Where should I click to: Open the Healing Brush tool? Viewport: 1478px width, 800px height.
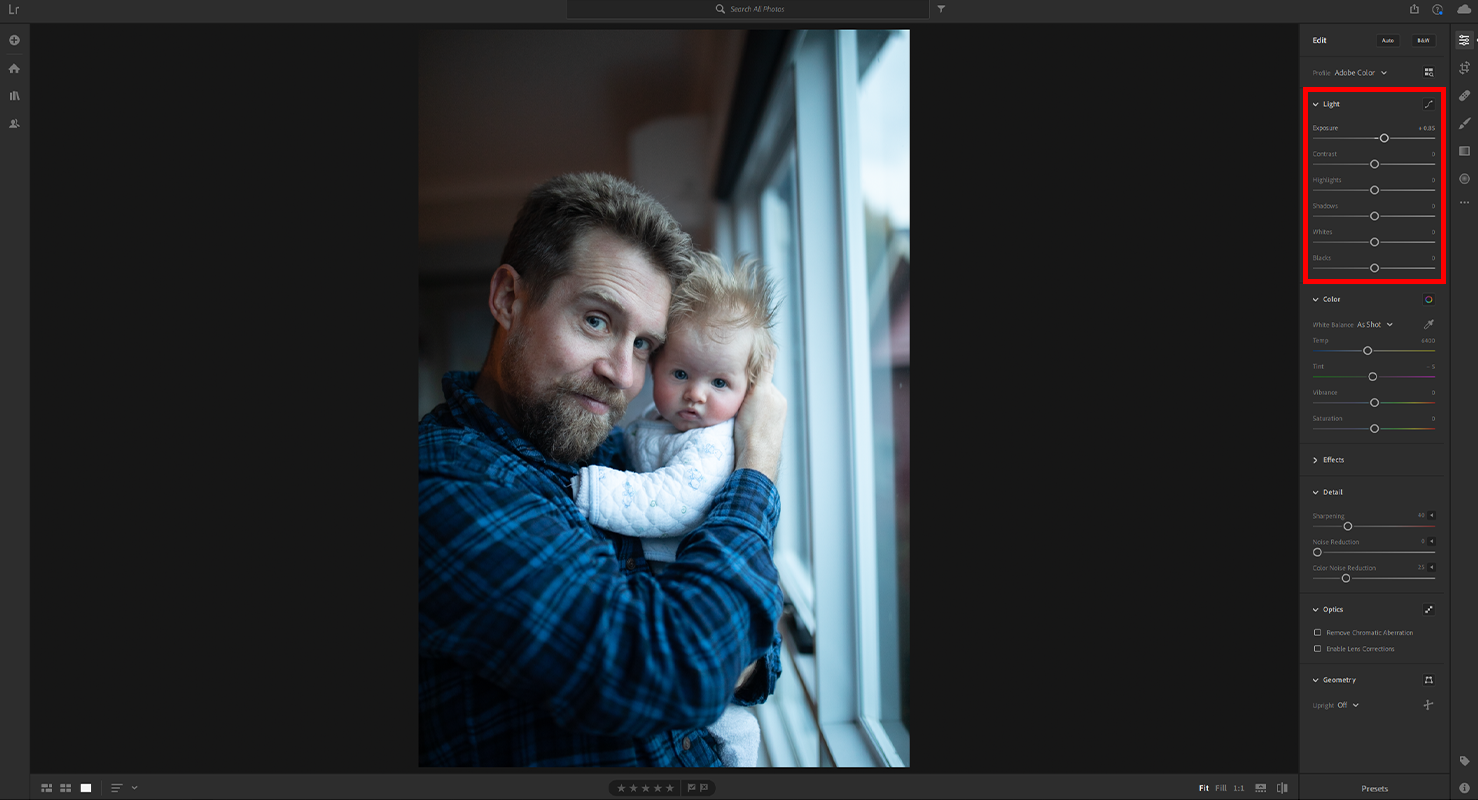pyautogui.click(x=1464, y=95)
